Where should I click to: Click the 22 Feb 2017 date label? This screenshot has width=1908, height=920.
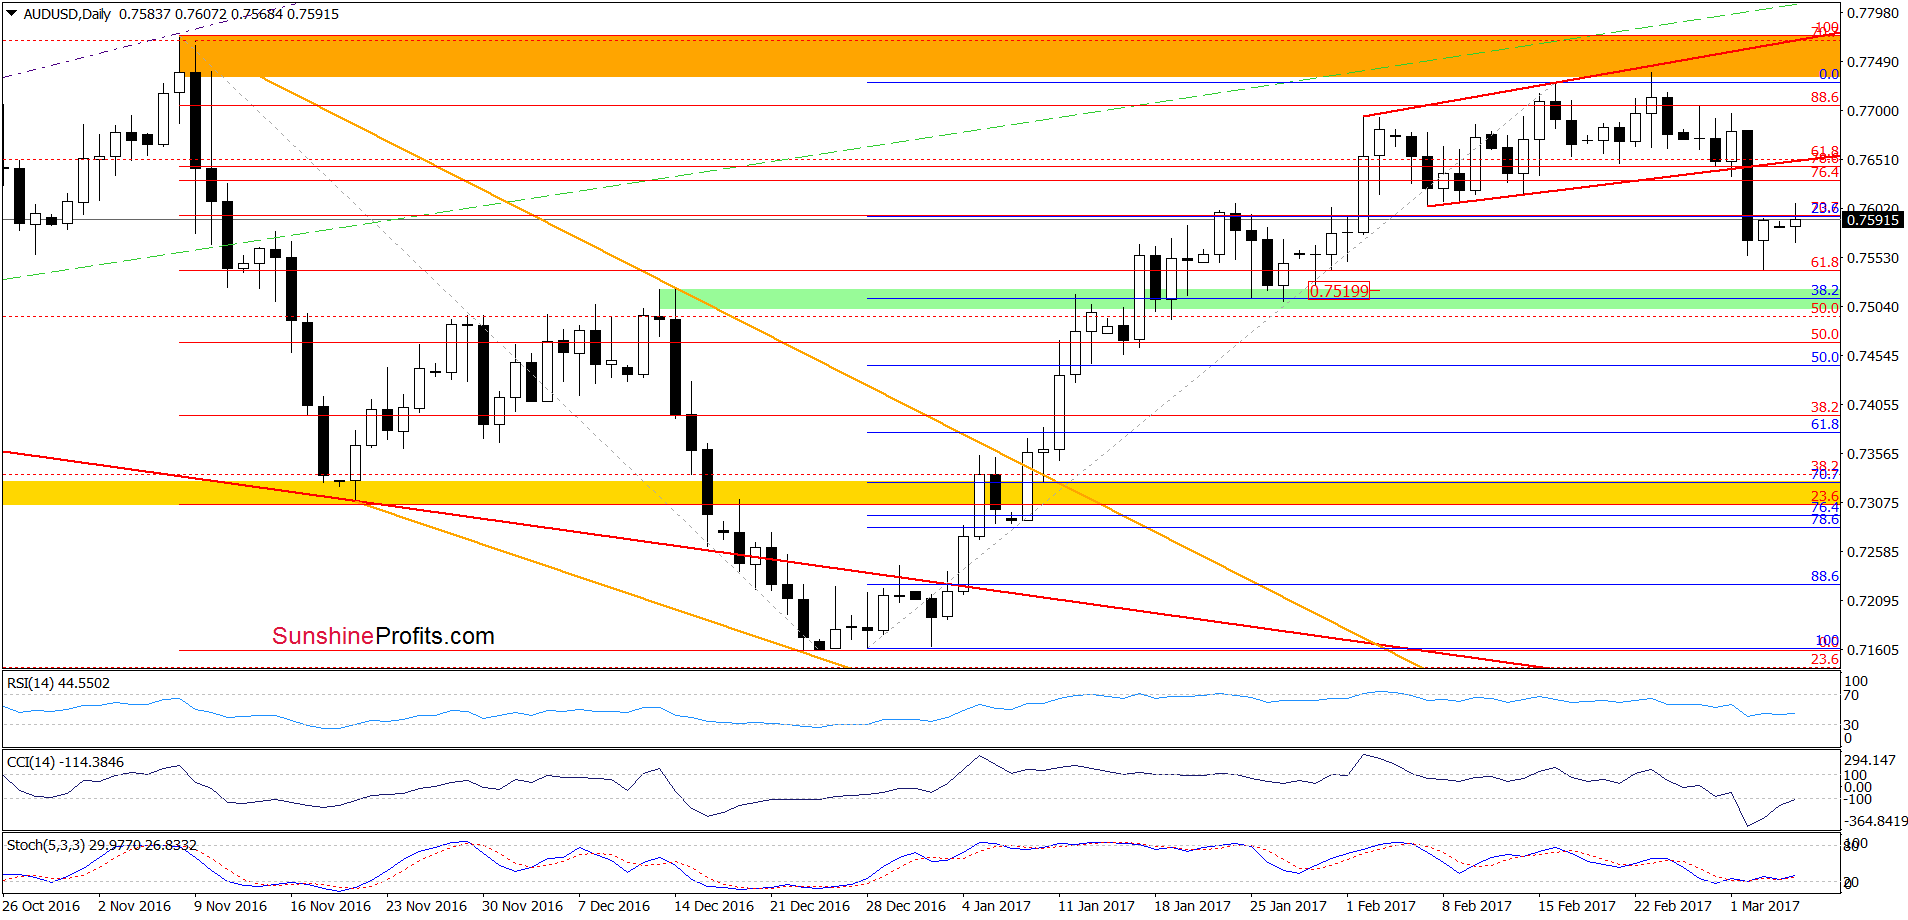[1673, 906]
